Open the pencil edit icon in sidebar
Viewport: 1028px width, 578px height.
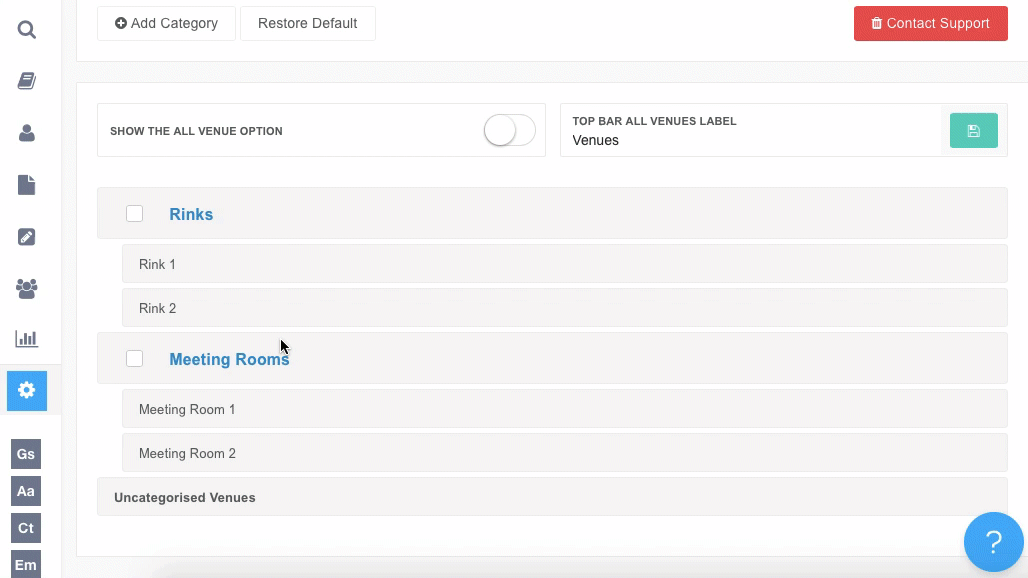click(x=27, y=237)
